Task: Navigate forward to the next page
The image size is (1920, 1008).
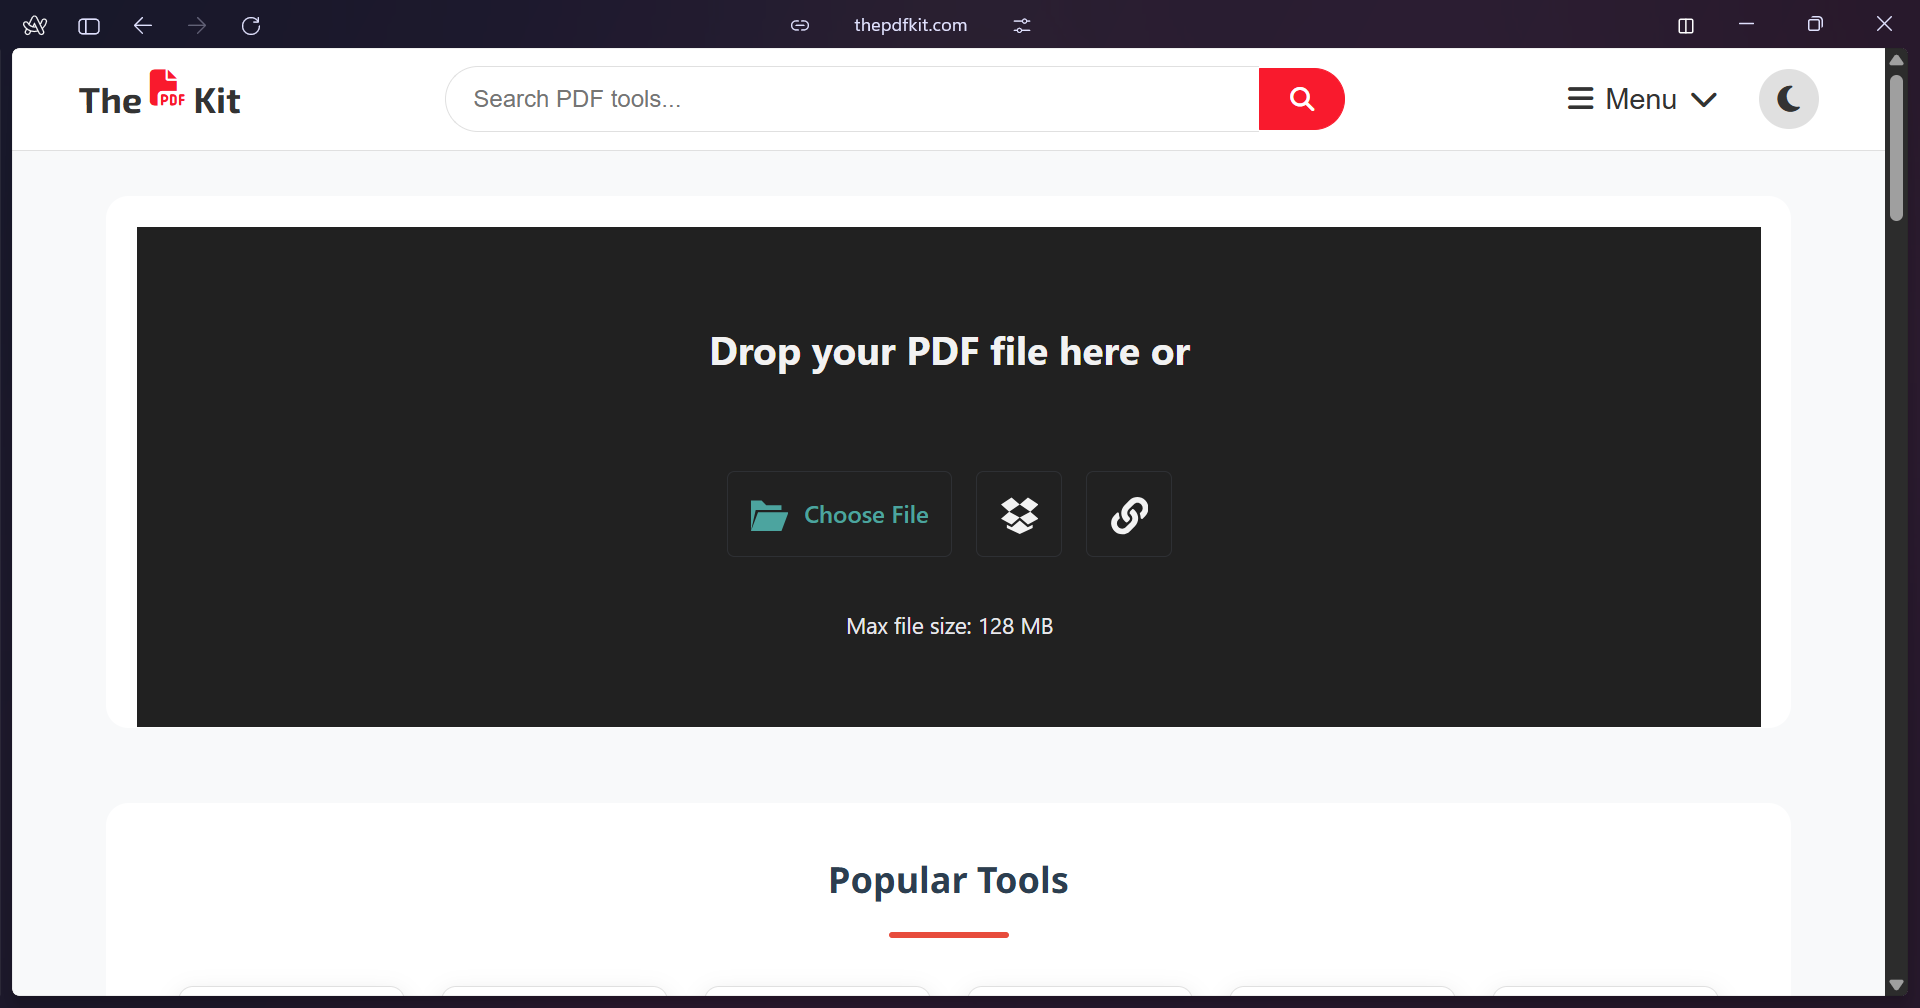Action: [197, 25]
